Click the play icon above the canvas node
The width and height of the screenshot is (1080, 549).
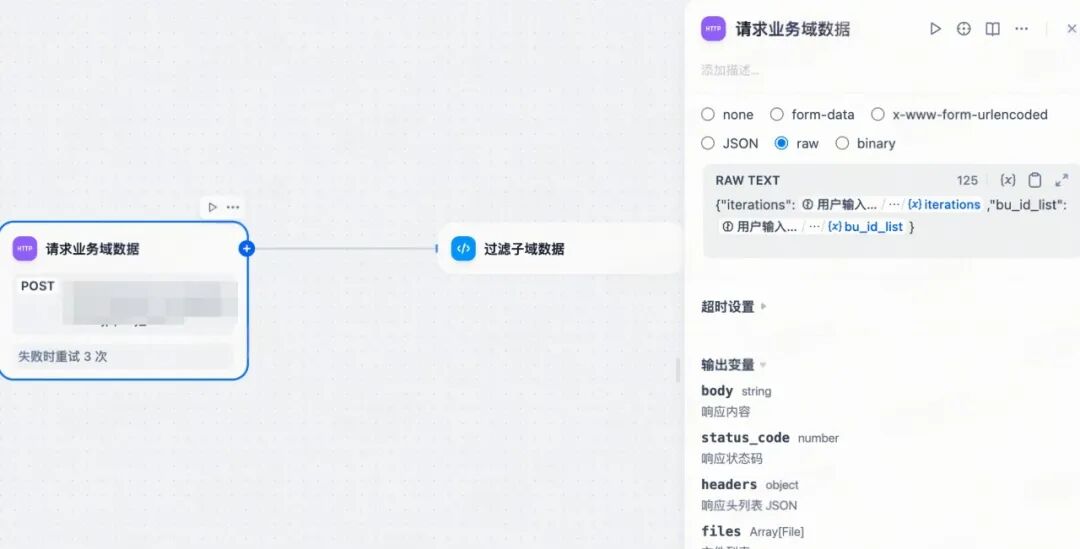pyautogui.click(x=212, y=207)
